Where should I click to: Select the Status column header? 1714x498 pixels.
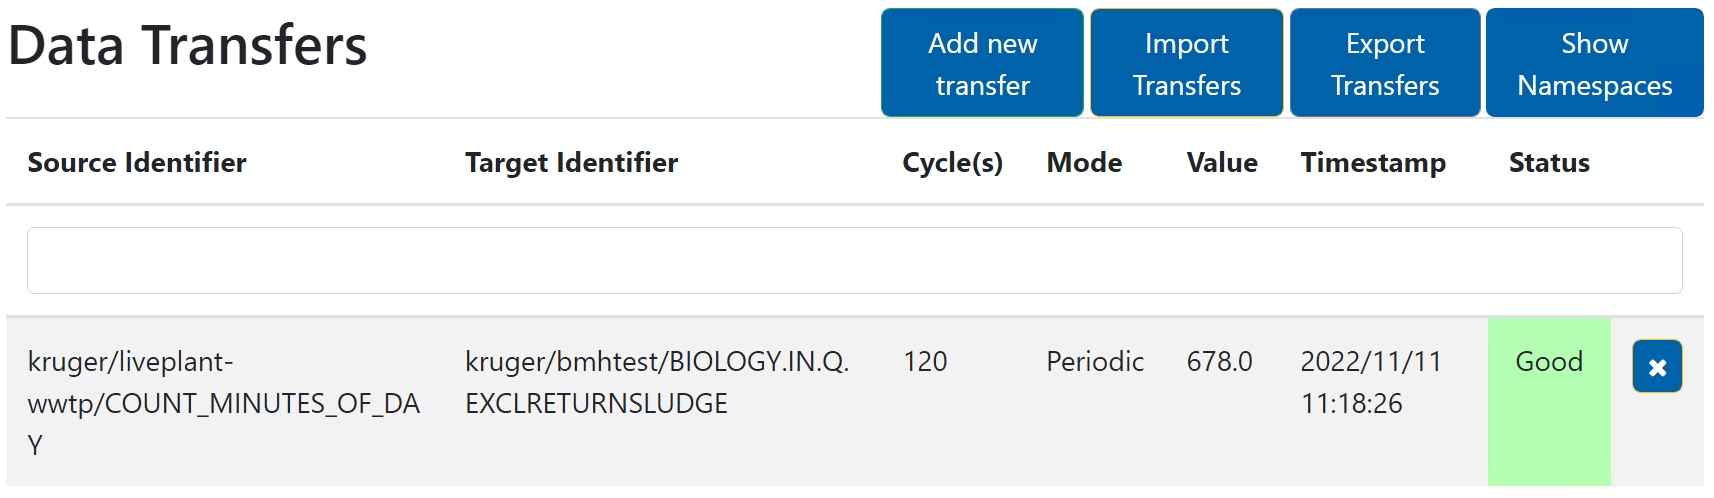coord(1548,163)
